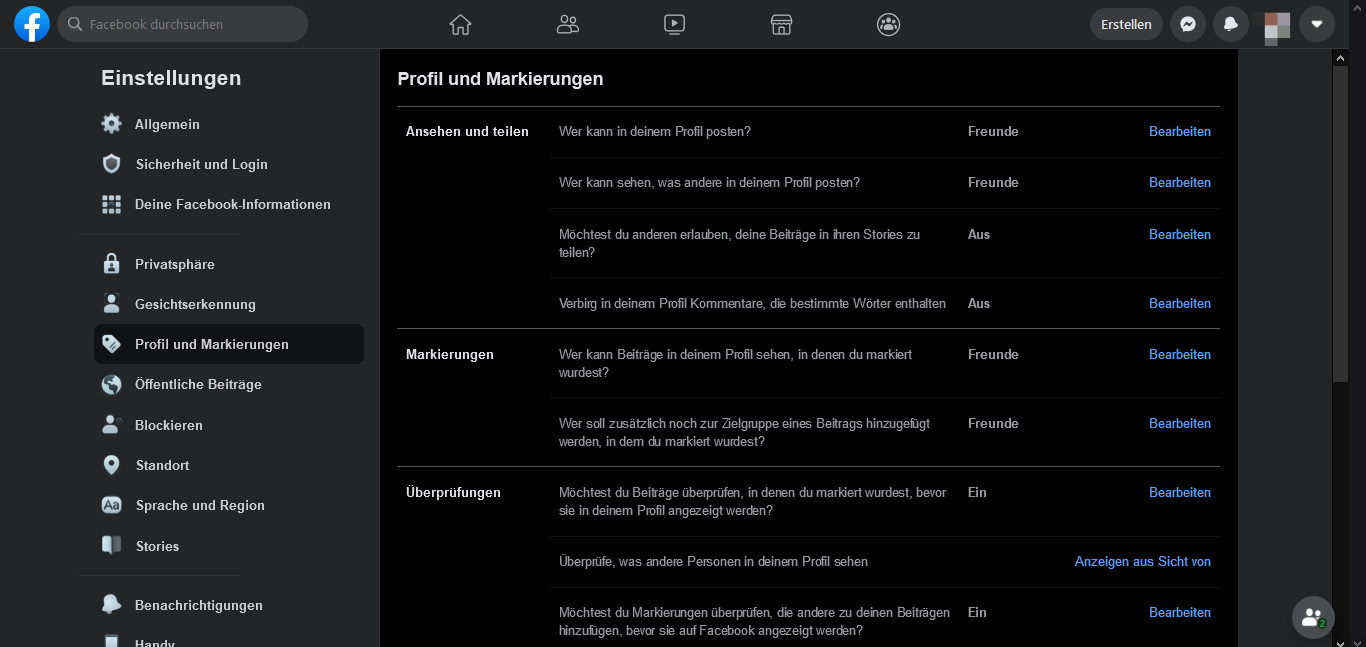
Task: Click the Facebook logo icon
Action: point(32,24)
